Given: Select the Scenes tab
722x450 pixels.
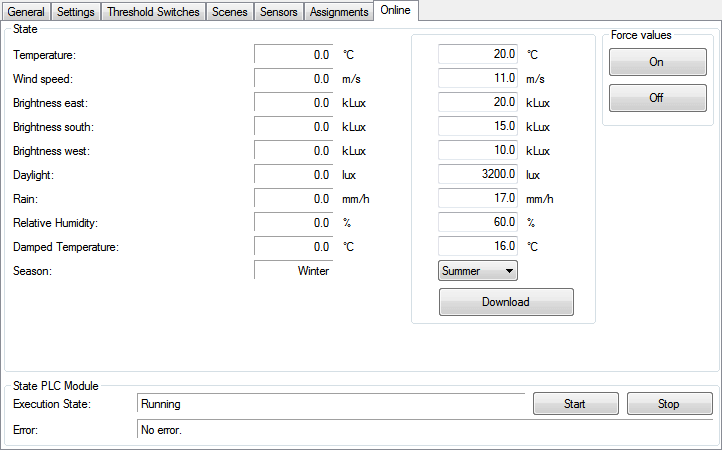Looking at the screenshot, I should 229,12.
